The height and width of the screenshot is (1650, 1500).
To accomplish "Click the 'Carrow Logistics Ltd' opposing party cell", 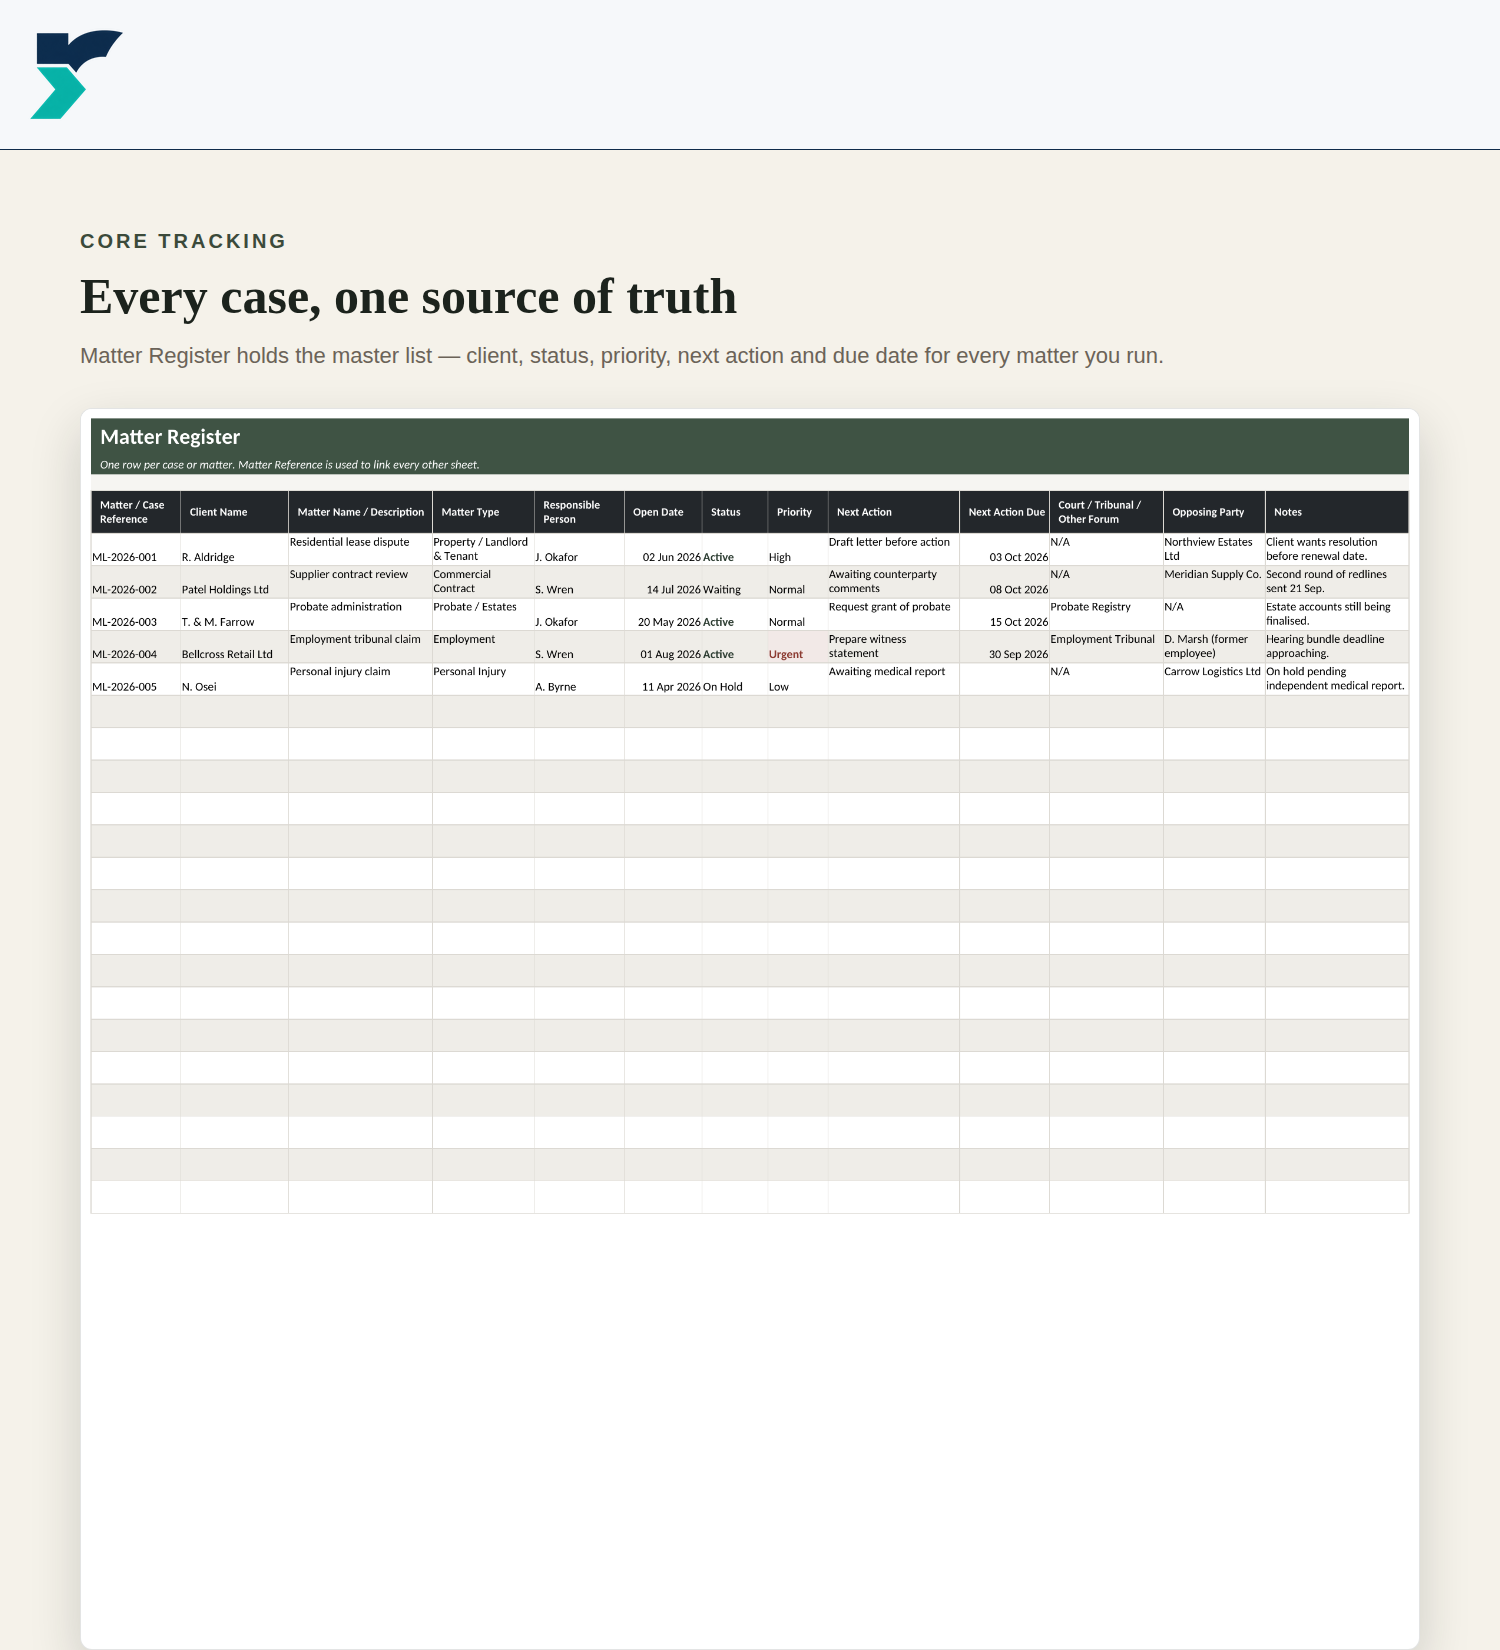I will pyautogui.click(x=1214, y=680).
